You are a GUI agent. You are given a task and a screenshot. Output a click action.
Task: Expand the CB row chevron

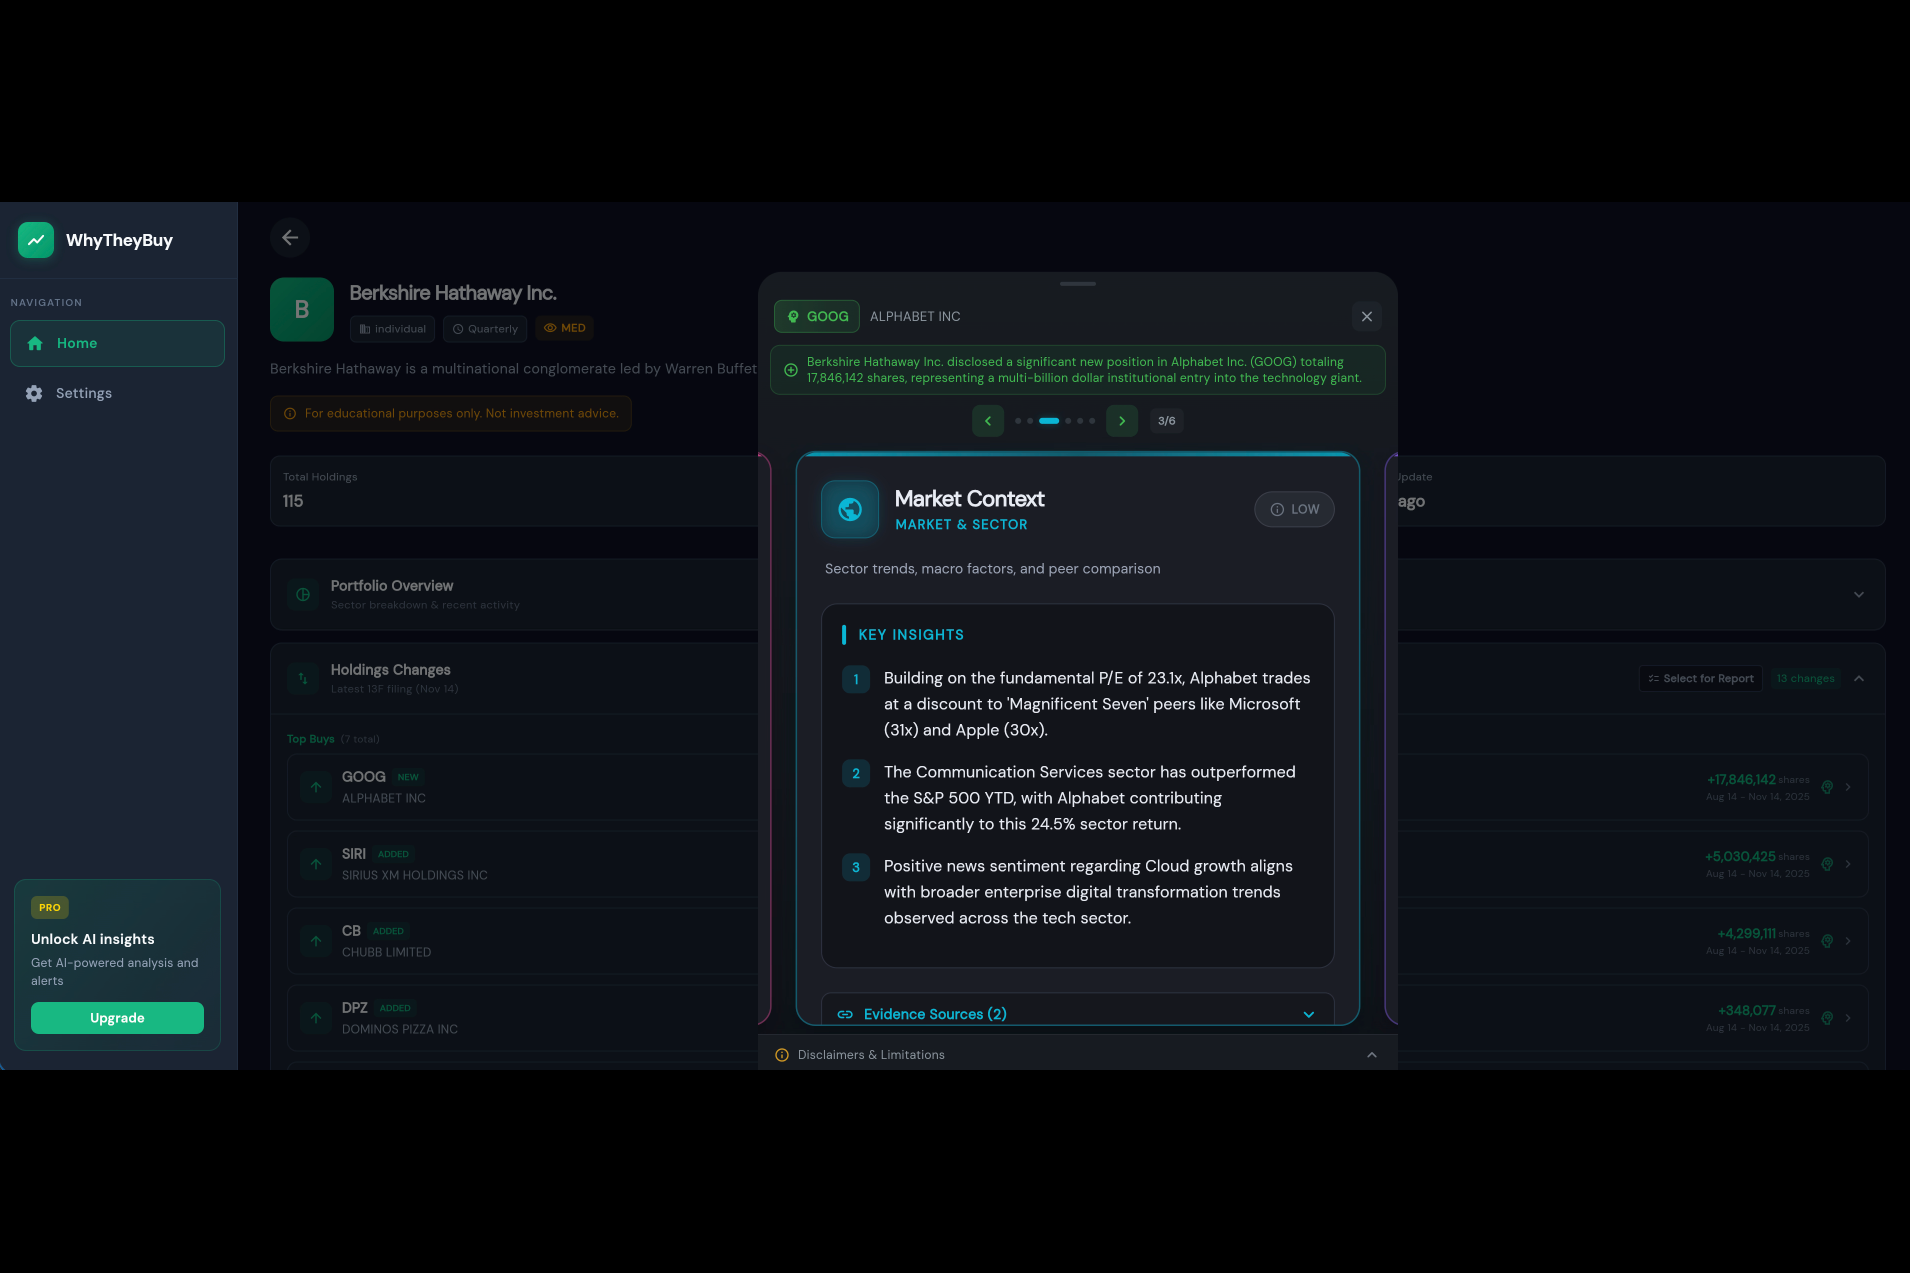coord(1848,941)
